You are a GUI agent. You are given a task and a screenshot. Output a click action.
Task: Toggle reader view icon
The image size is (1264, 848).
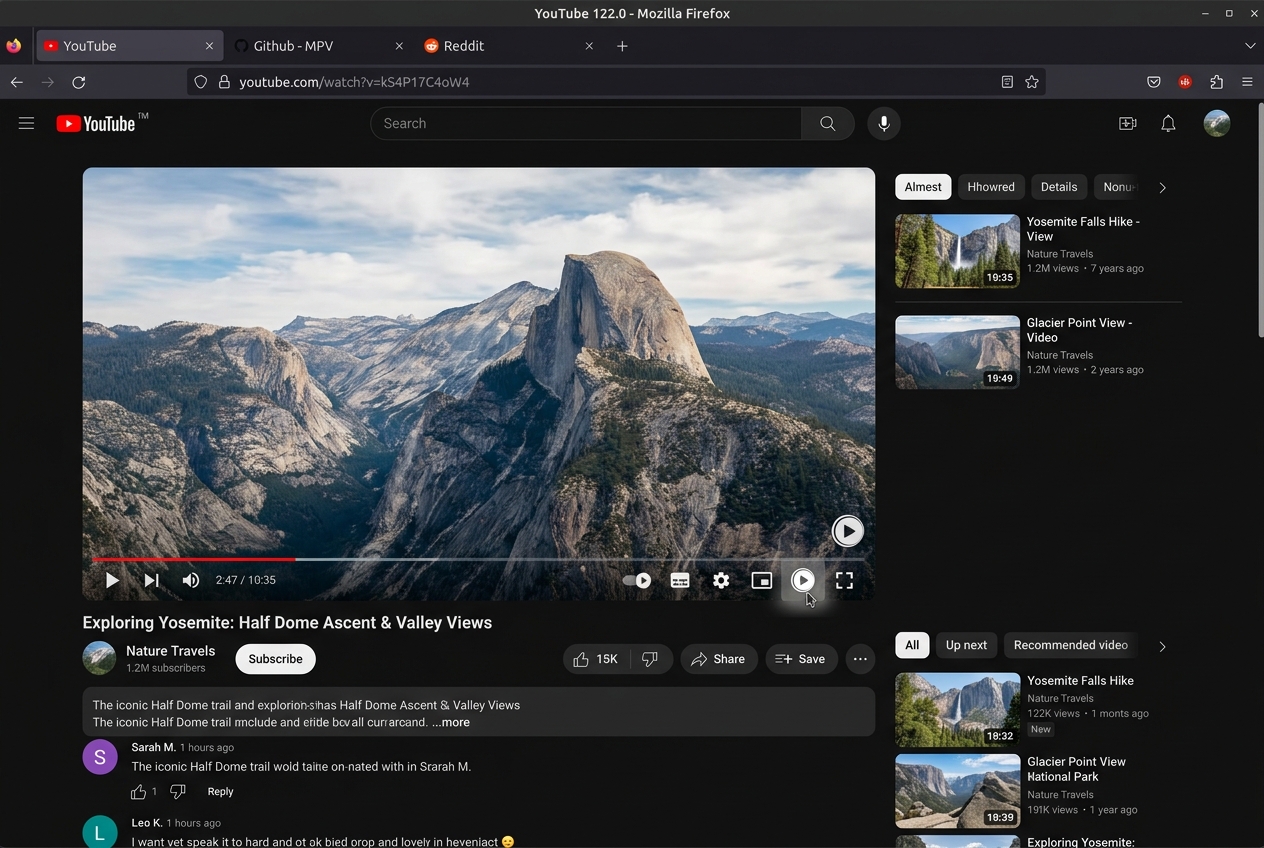(1007, 82)
